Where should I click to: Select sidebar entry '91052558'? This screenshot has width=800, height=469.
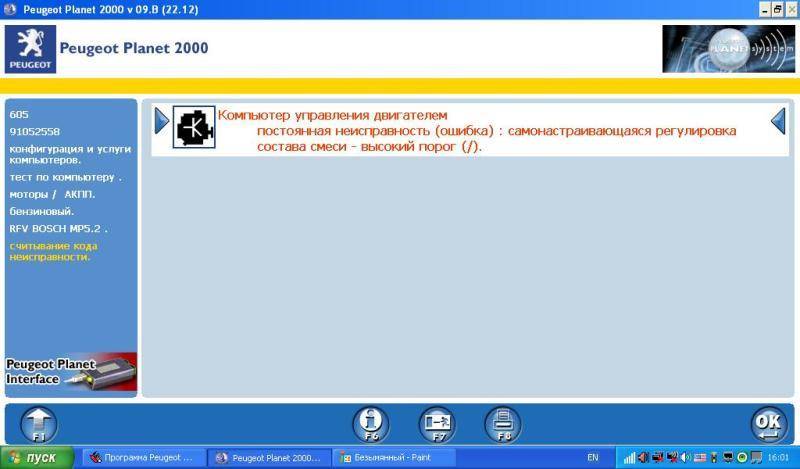34,132
